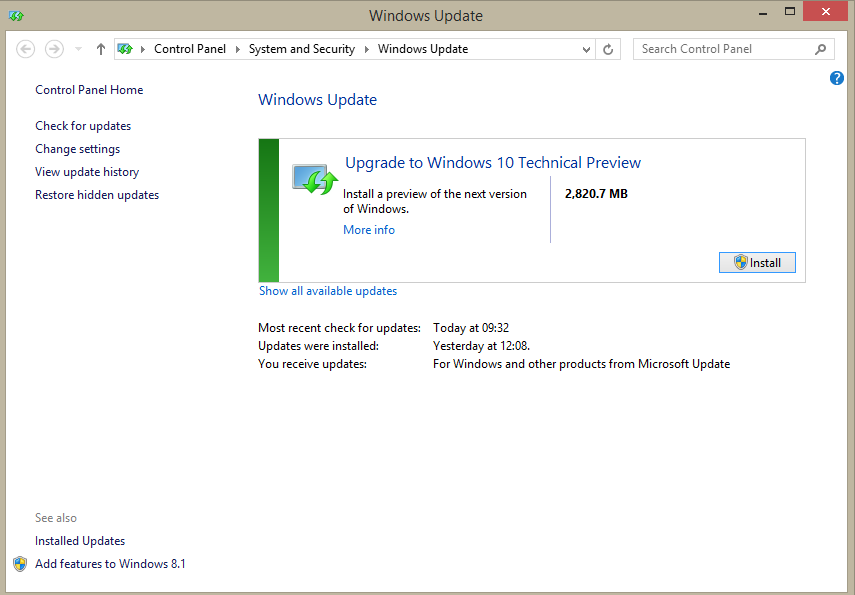
Task: Close the Windows Update window
Action: [826, 11]
